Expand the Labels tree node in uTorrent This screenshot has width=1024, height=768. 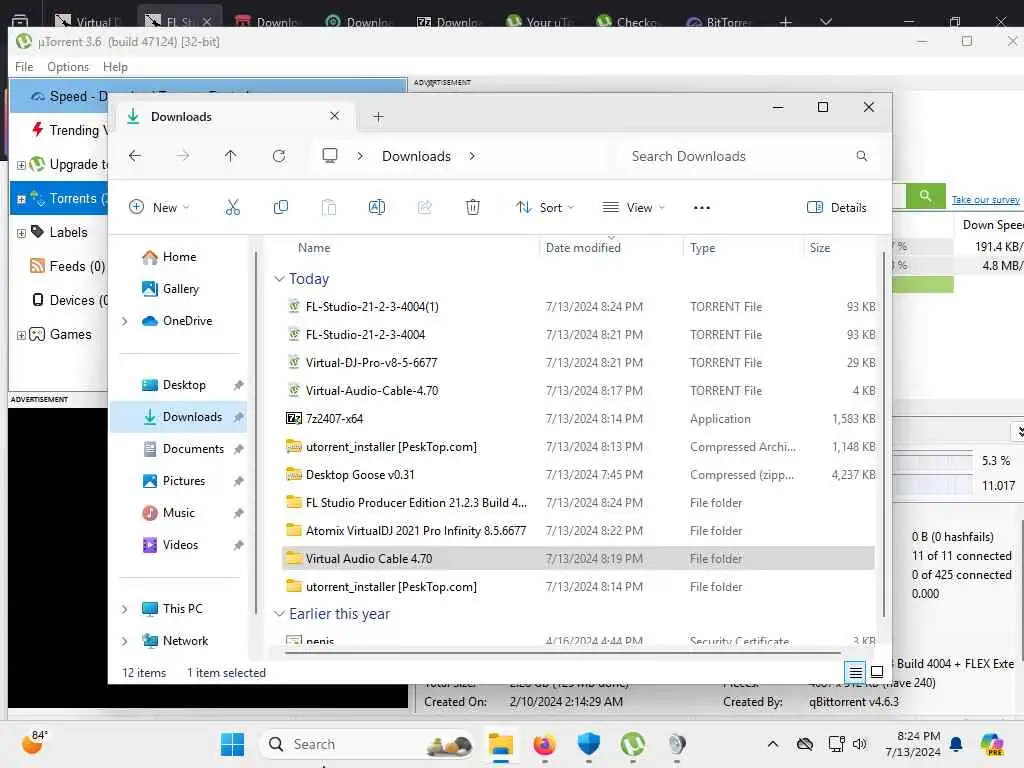(x=21, y=233)
